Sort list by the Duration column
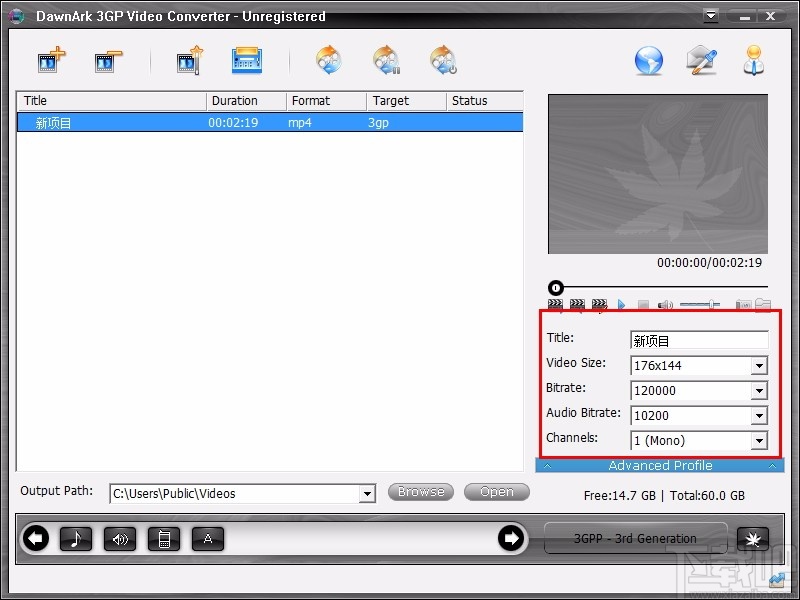Screen dimensions: 800x600 (238, 100)
